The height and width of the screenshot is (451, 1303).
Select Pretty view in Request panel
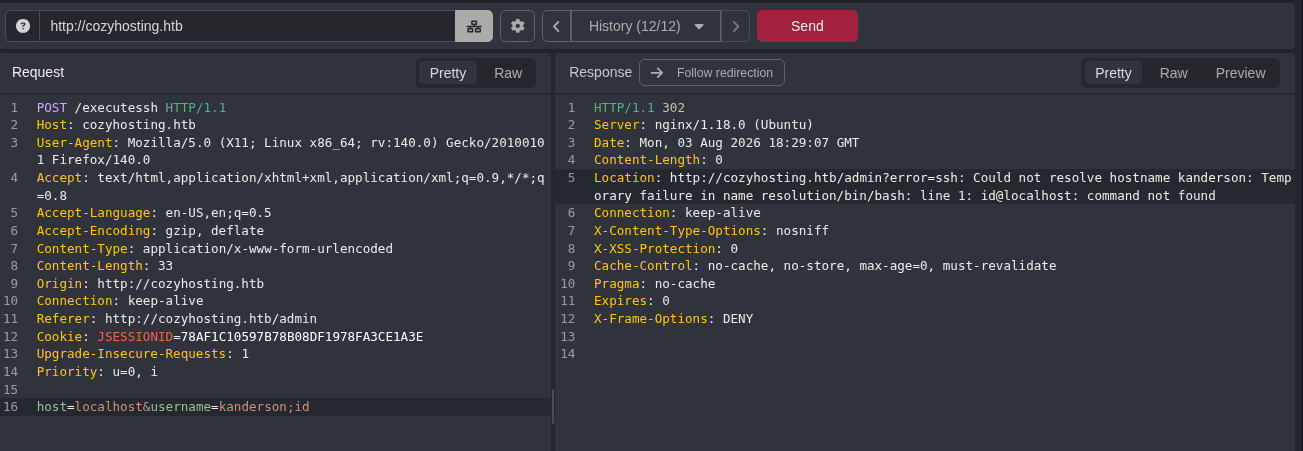click(448, 73)
